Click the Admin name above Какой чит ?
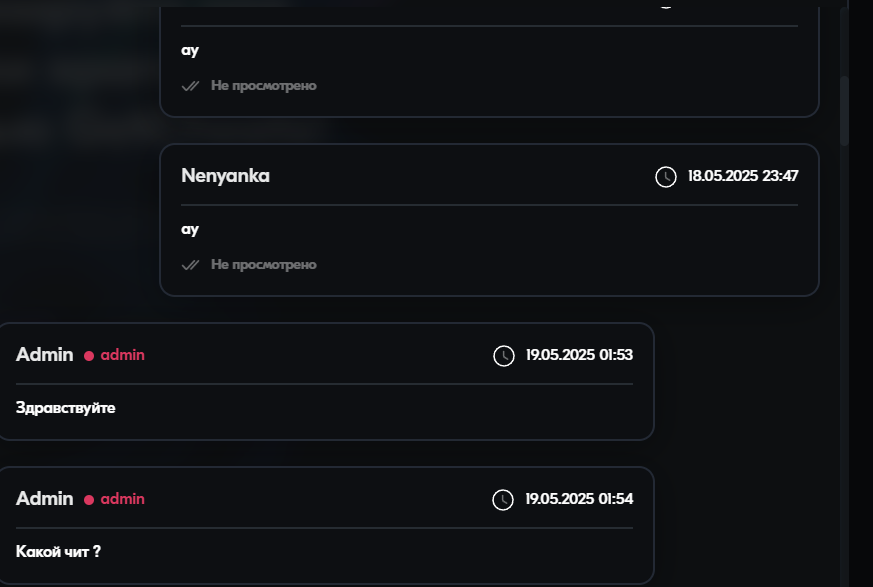The width and height of the screenshot is (873, 587). tap(44, 499)
